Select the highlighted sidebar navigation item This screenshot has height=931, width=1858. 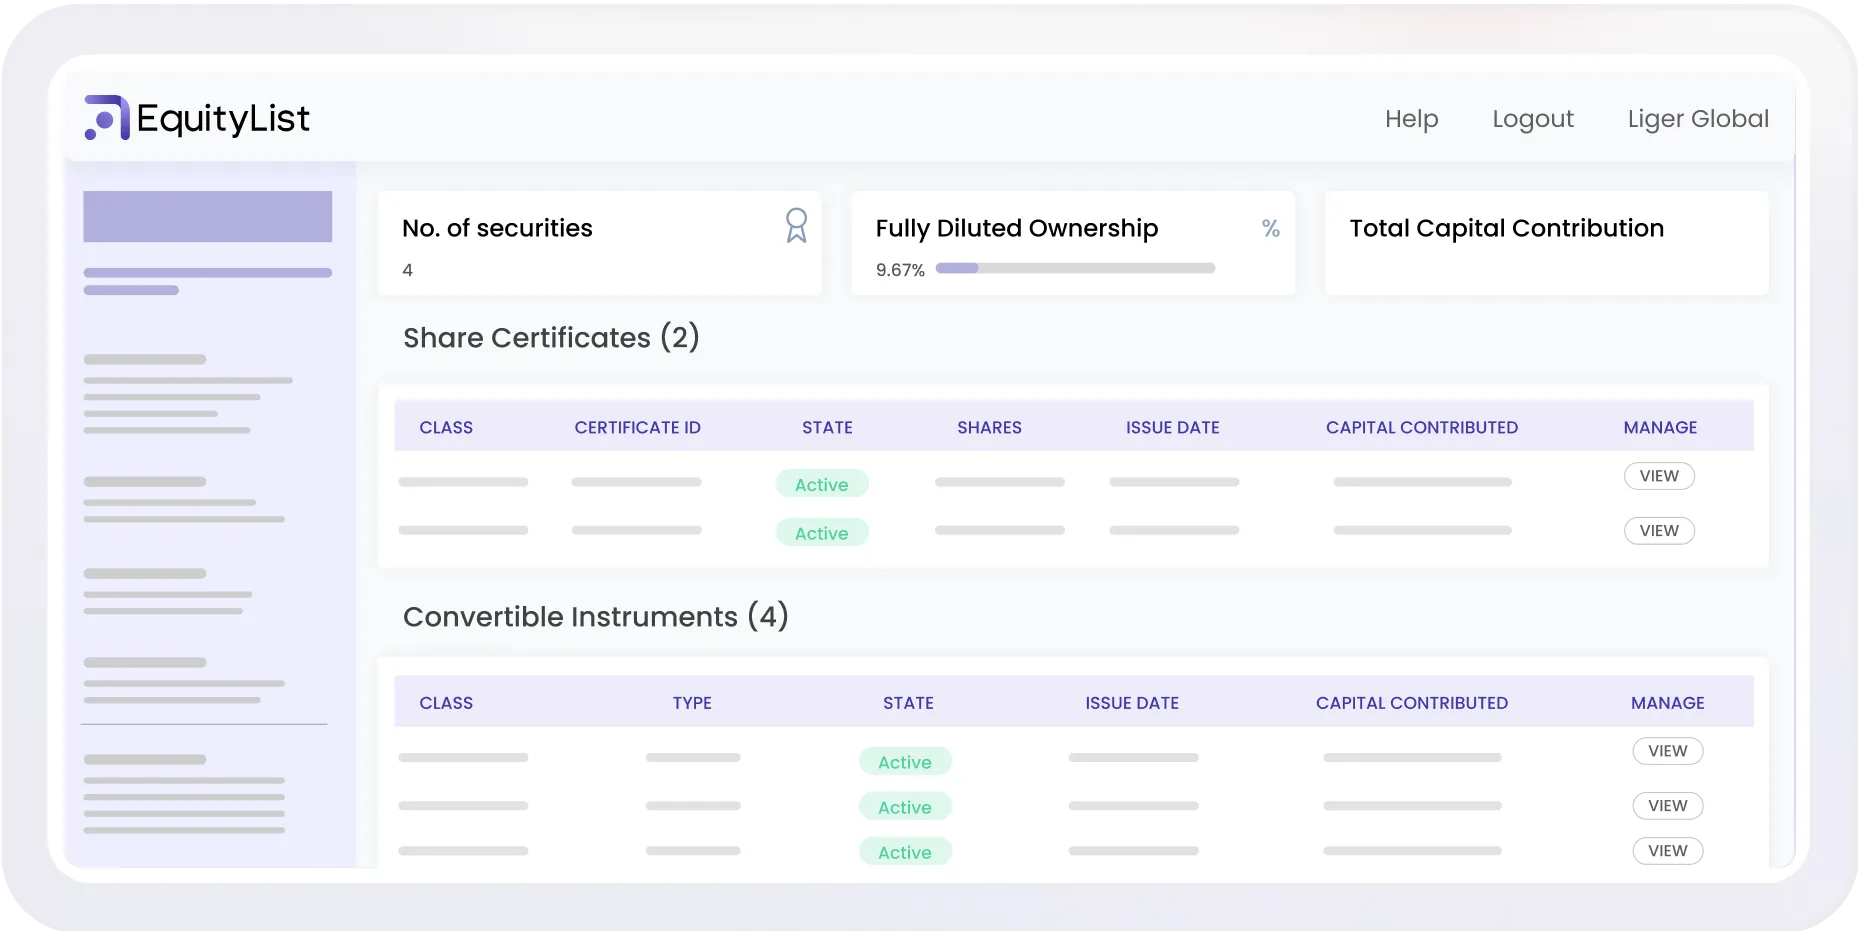pos(207,217)
